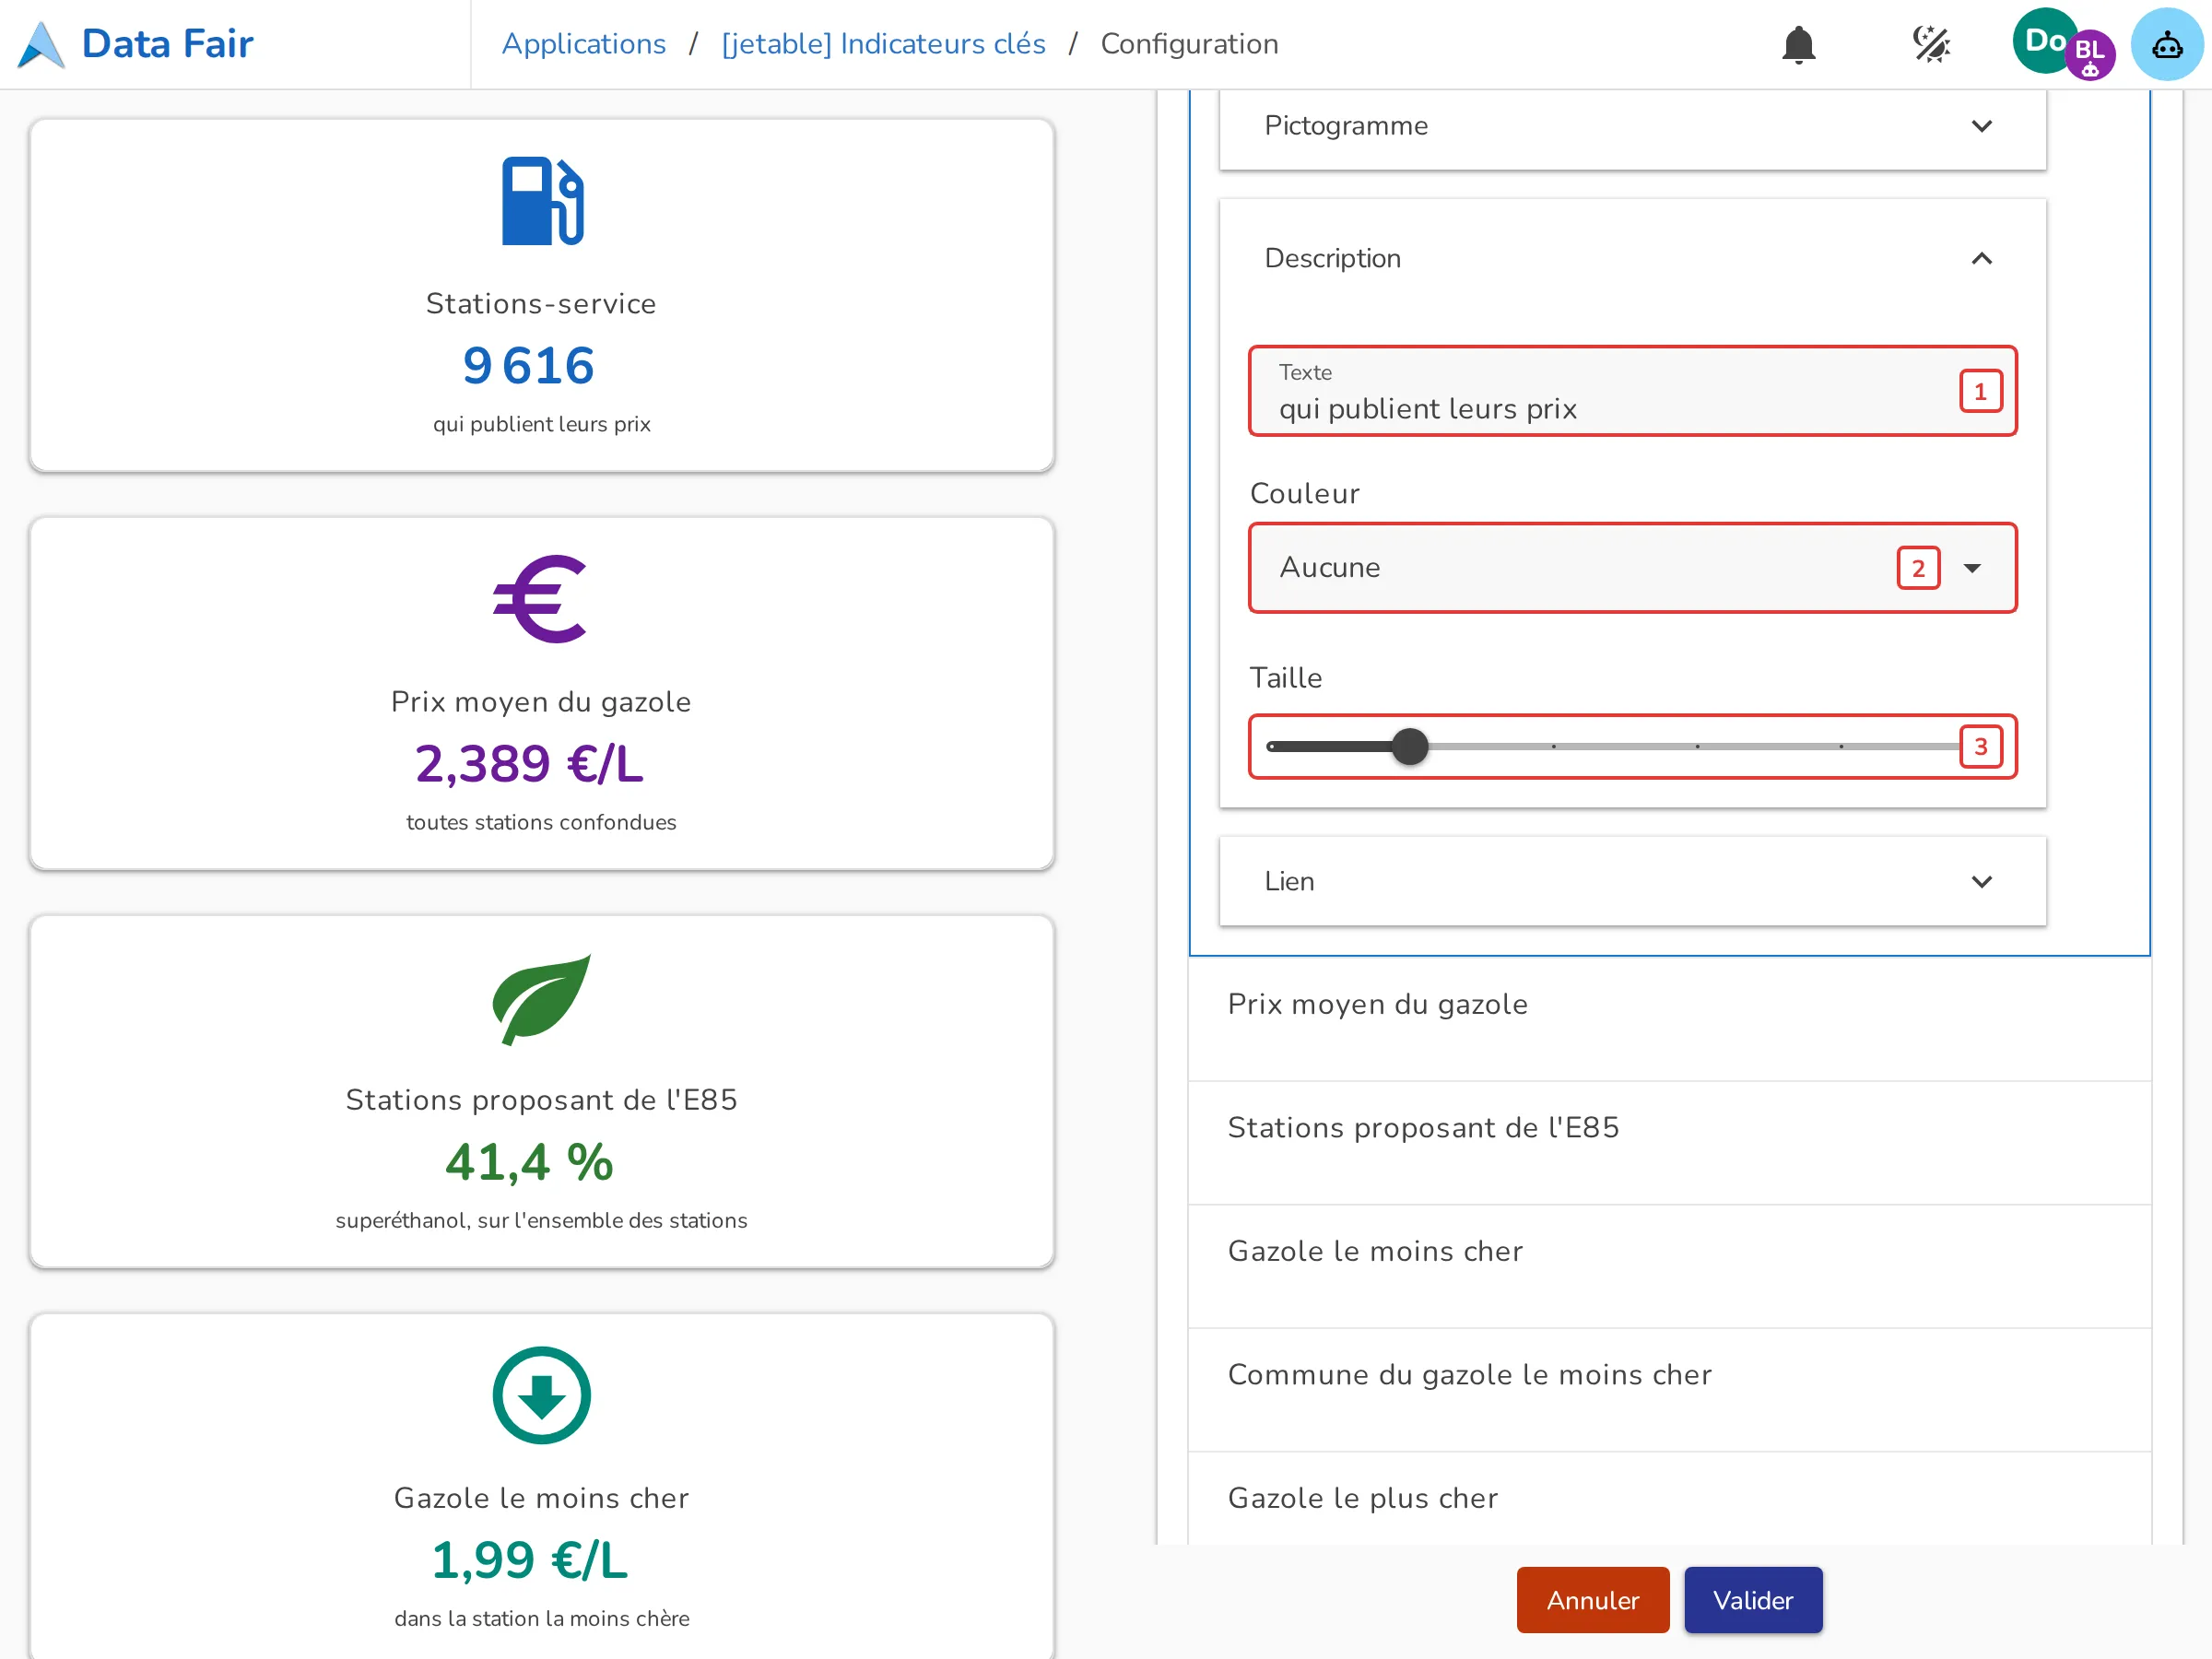
Task: Click the Data Fair logo
Action: coord(137,44)
